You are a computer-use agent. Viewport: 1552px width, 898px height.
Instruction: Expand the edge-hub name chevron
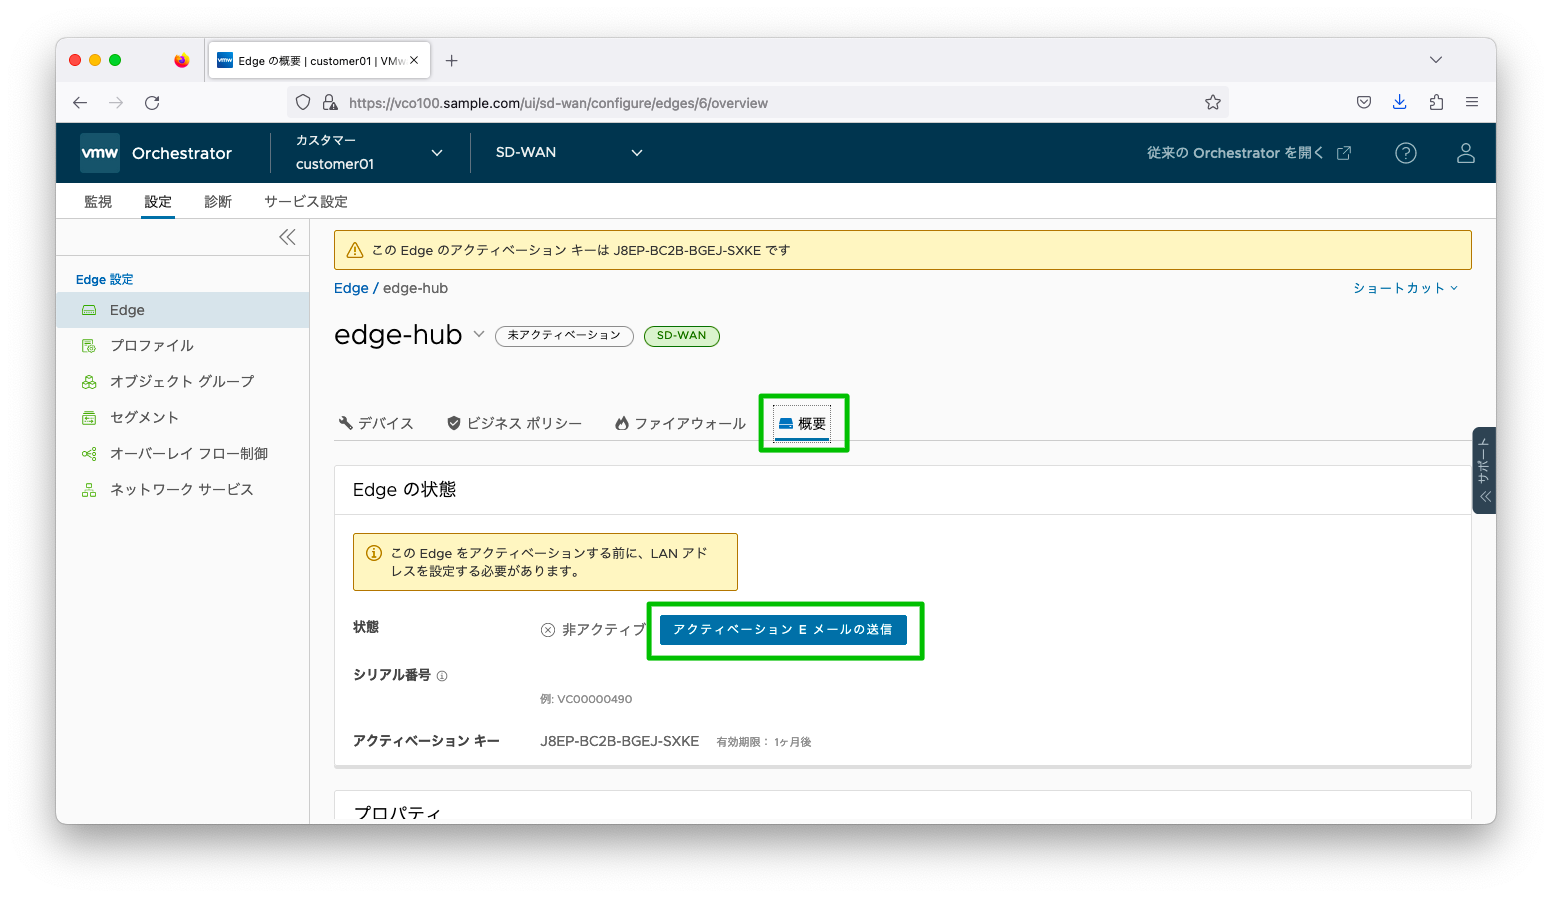[479, 334]
